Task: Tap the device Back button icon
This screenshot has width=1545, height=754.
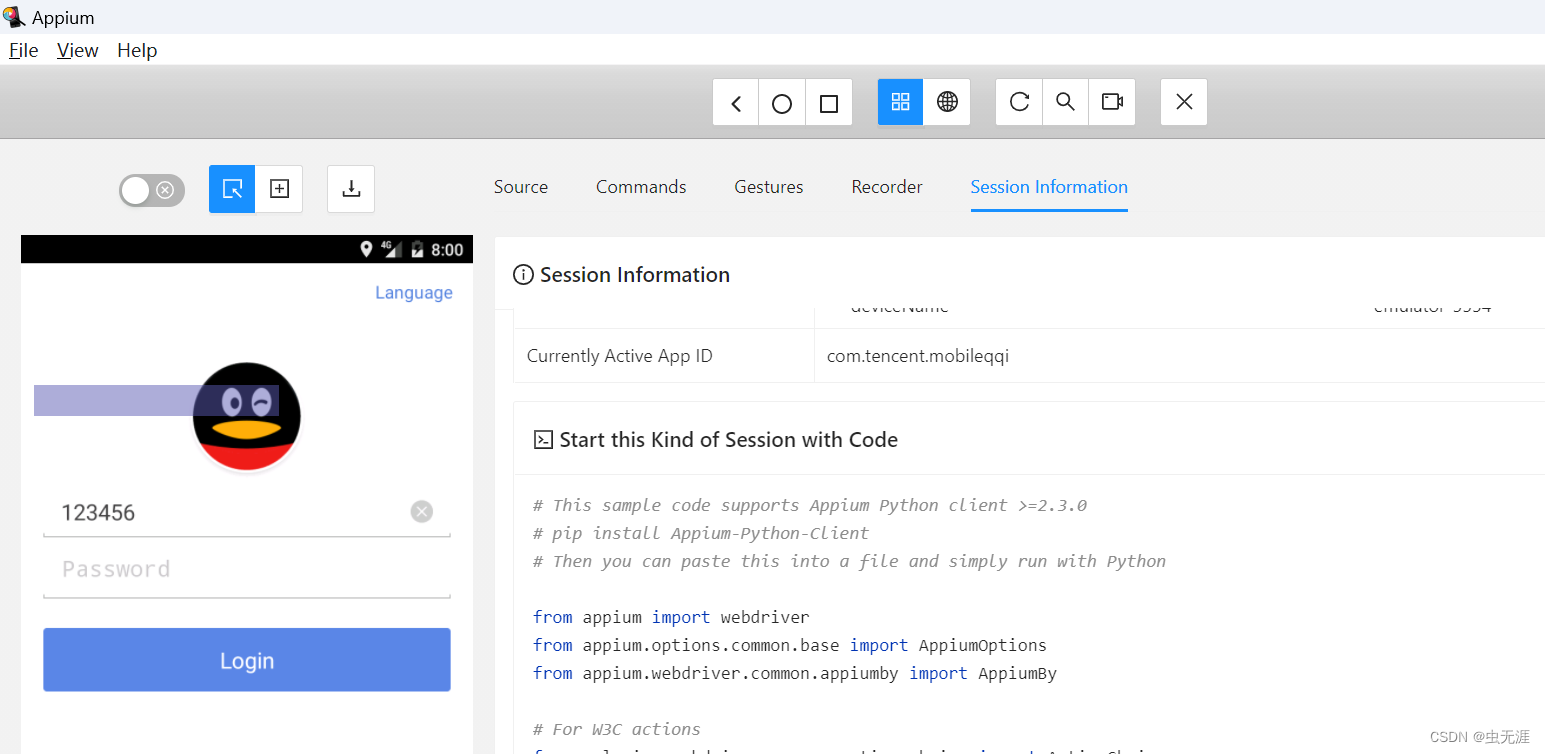Action: [736, 102]
